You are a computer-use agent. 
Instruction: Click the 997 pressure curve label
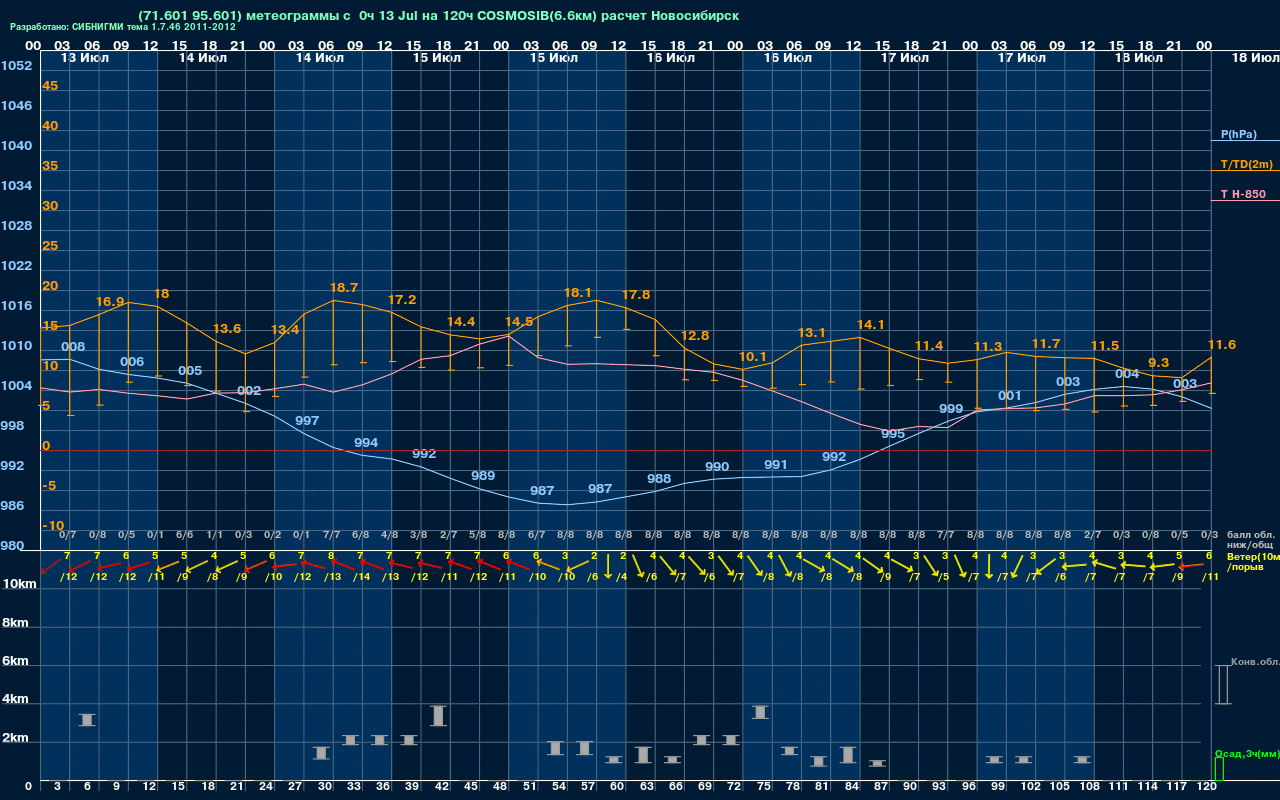pos(308,421)
